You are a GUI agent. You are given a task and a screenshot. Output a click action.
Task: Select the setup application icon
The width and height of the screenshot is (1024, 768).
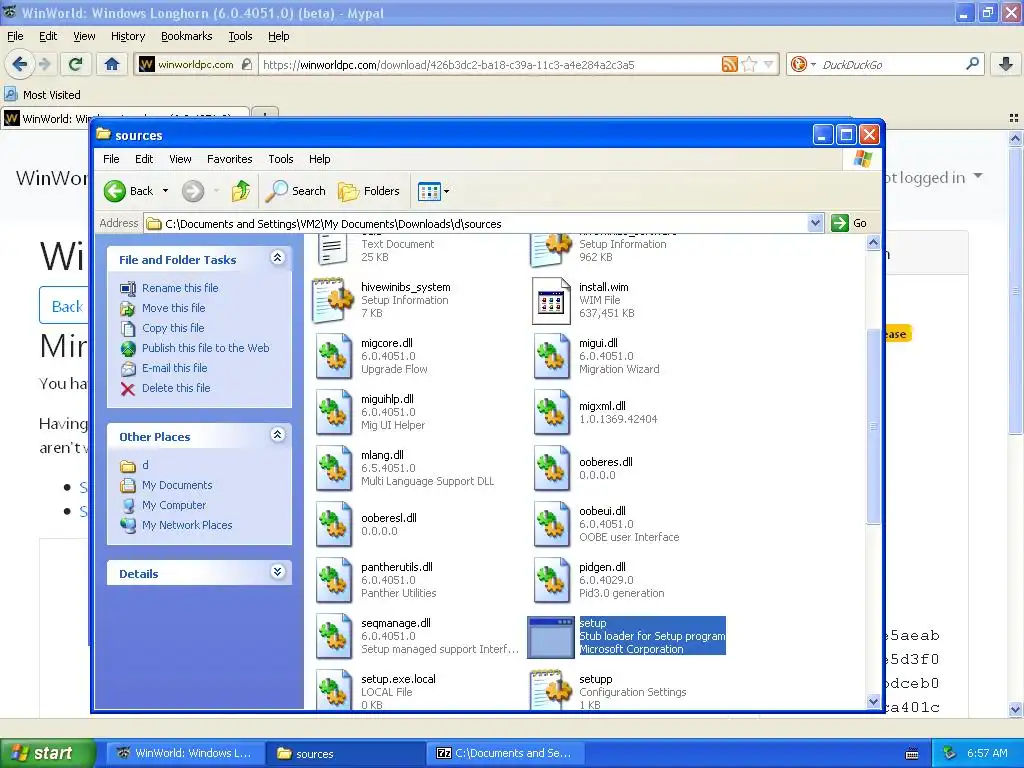[551, 637]
